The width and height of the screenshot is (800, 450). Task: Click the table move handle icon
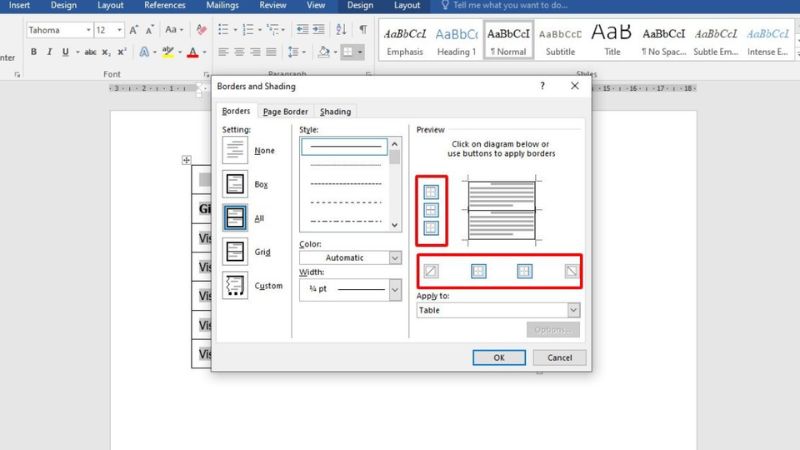point(186,160)
